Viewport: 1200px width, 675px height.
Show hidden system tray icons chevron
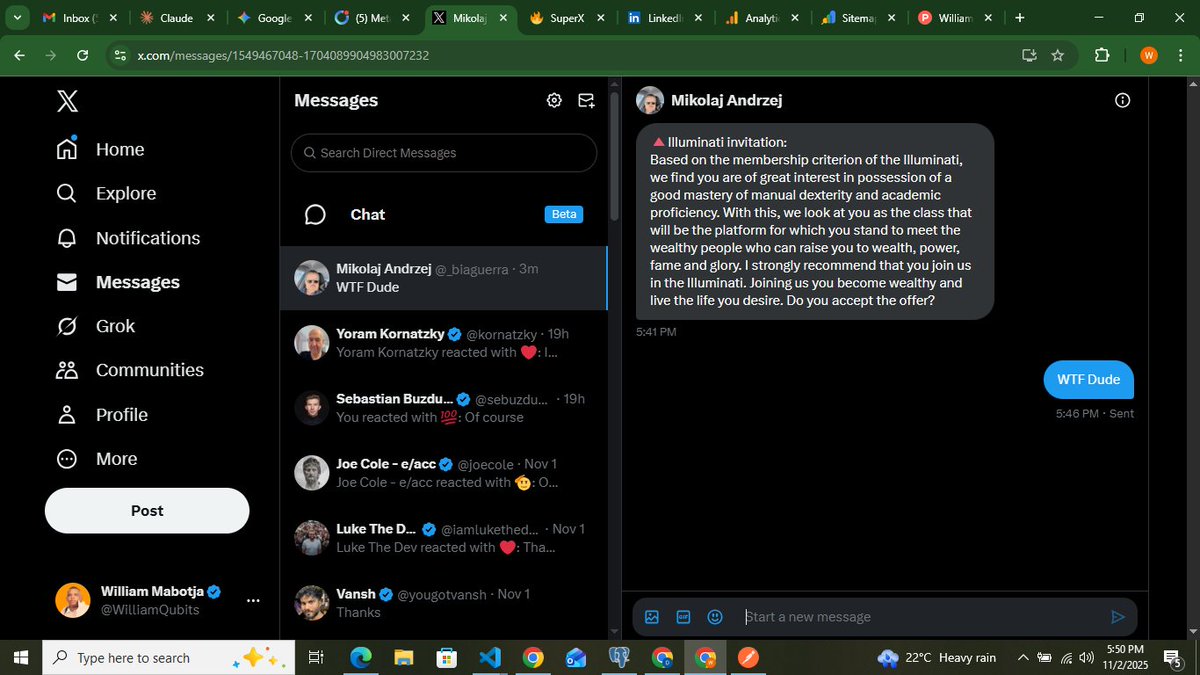point(1022,658)
